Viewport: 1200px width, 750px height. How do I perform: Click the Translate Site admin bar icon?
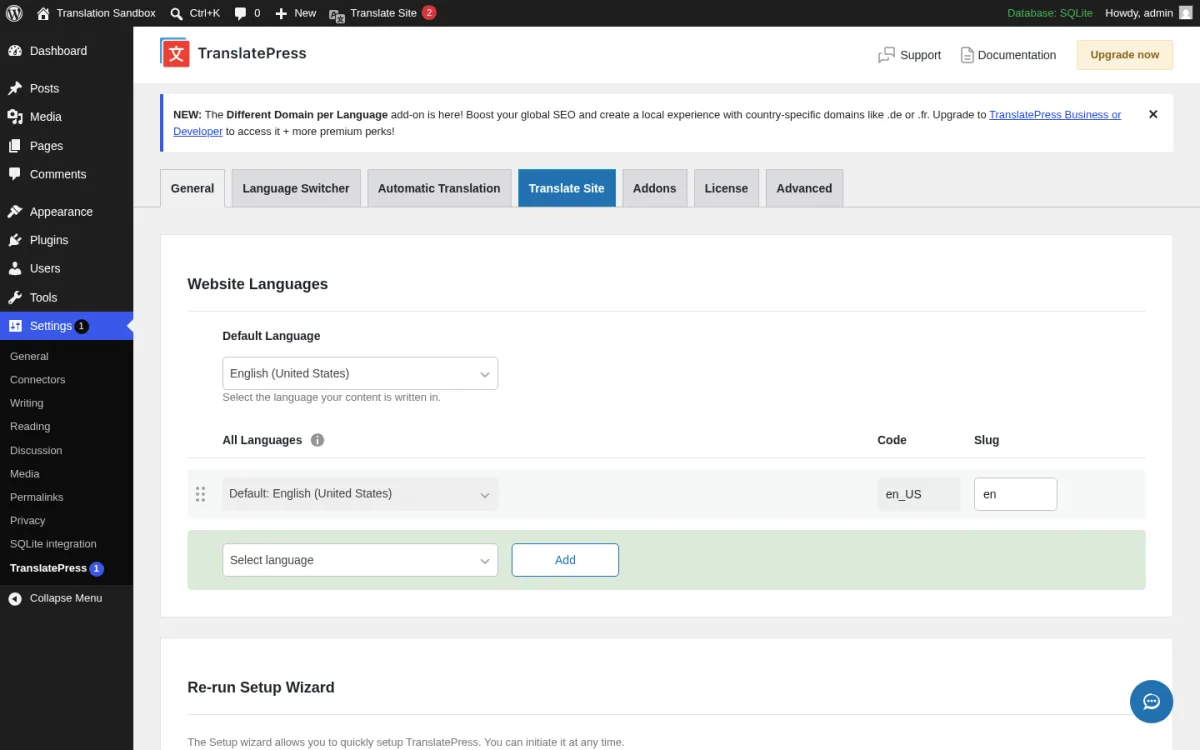[337, 14]
